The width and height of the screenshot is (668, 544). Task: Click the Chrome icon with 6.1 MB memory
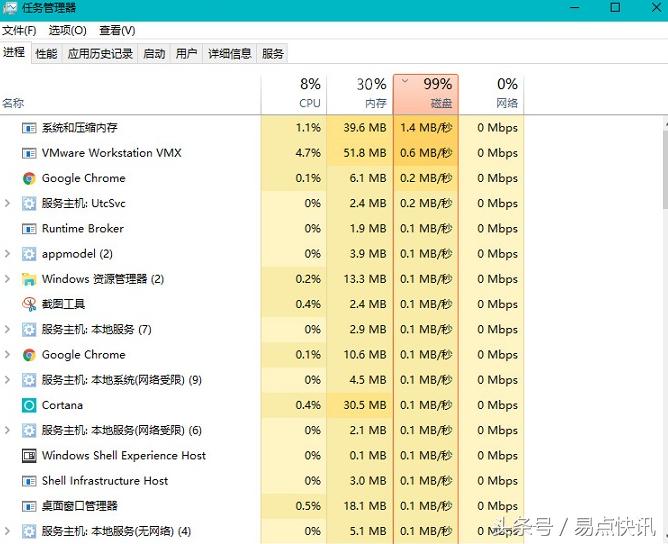point(29,178)
